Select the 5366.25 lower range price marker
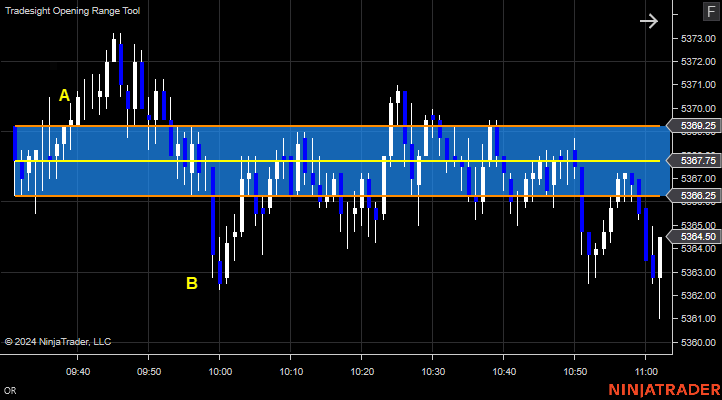 pyautogui.click(x=694, y=196)
